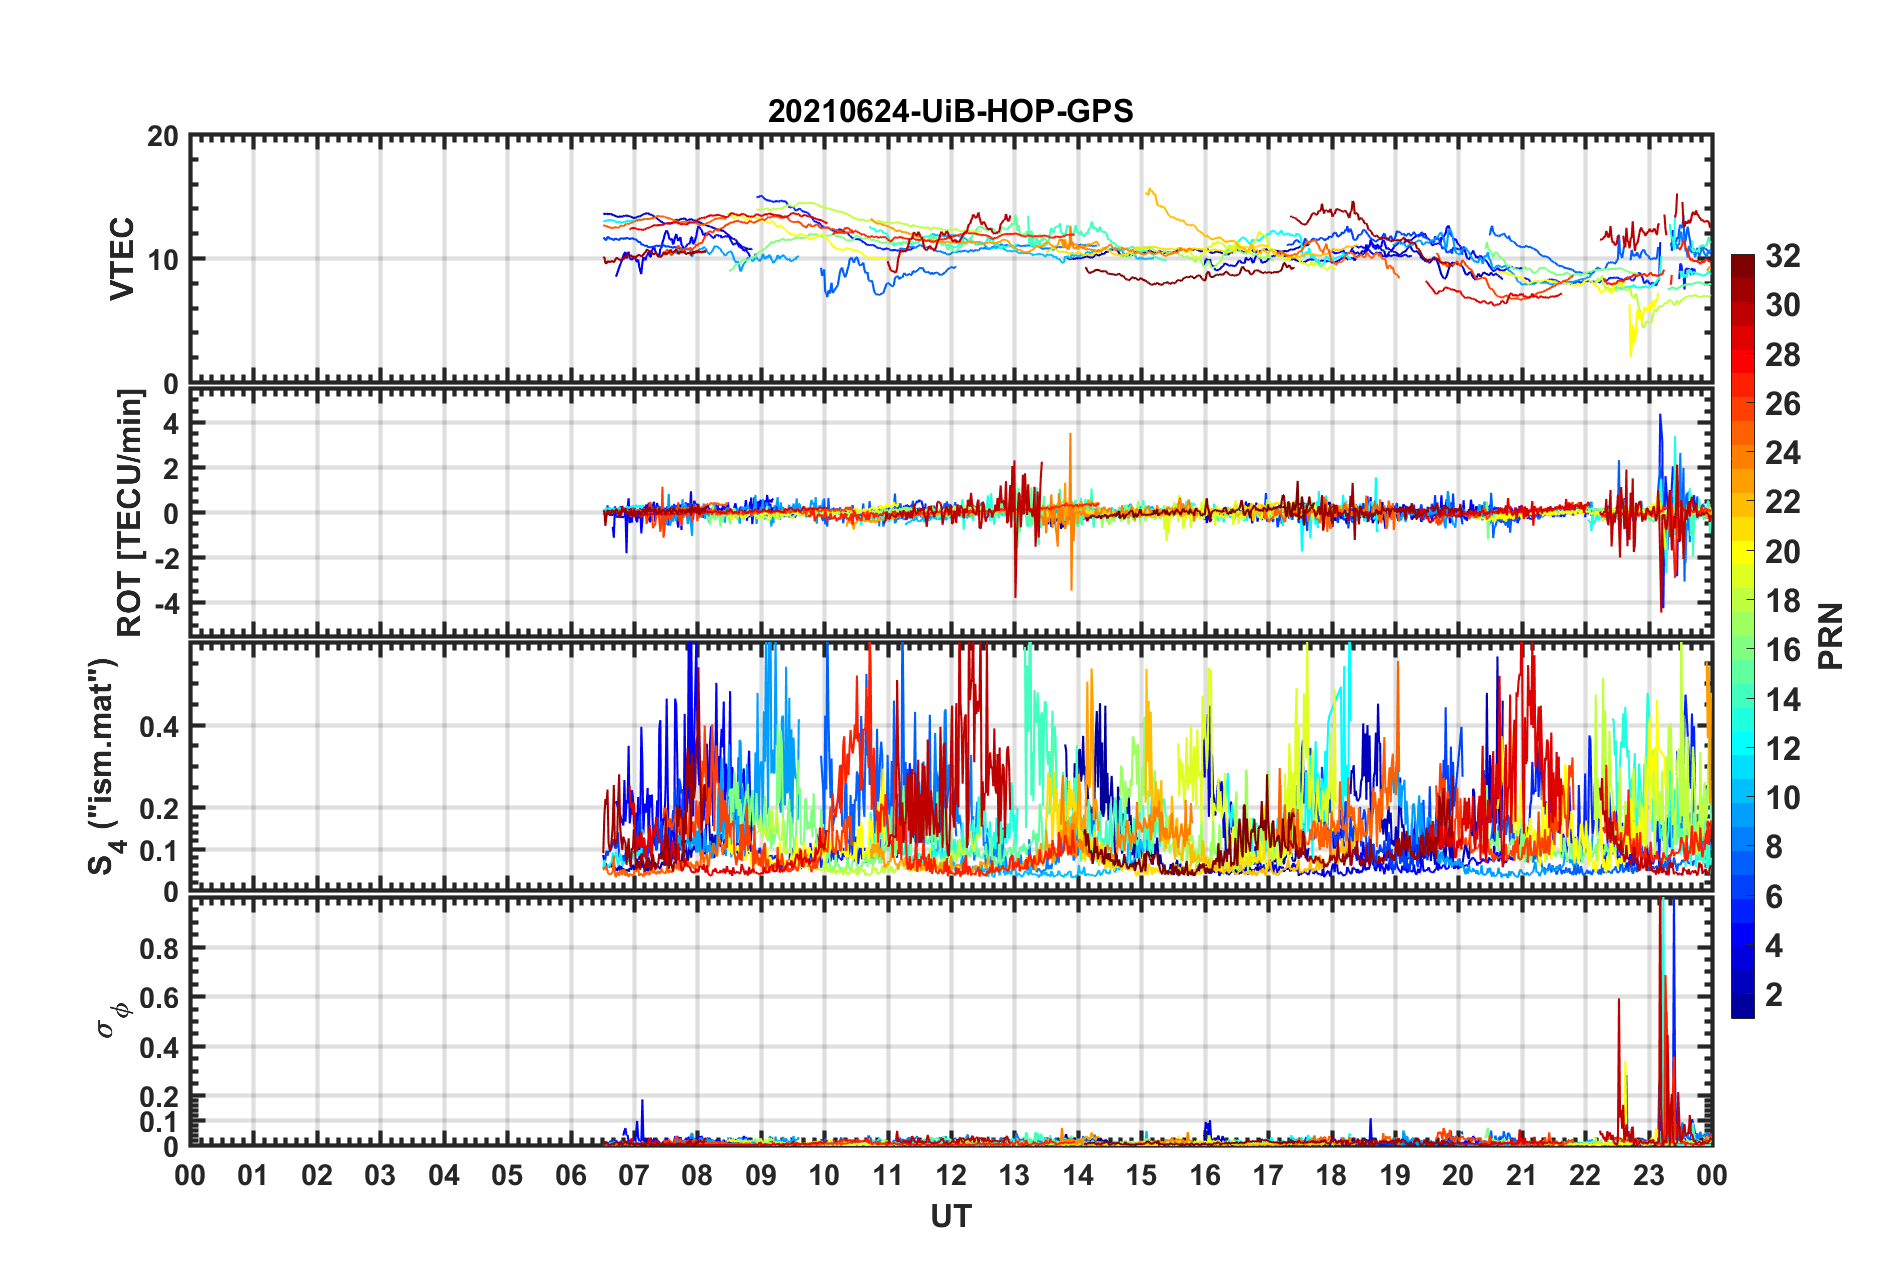This screenshot has height=1272, width=1902.
Task: Click the 12 tick label on time axis
Action: click(x=951, y=1175)
